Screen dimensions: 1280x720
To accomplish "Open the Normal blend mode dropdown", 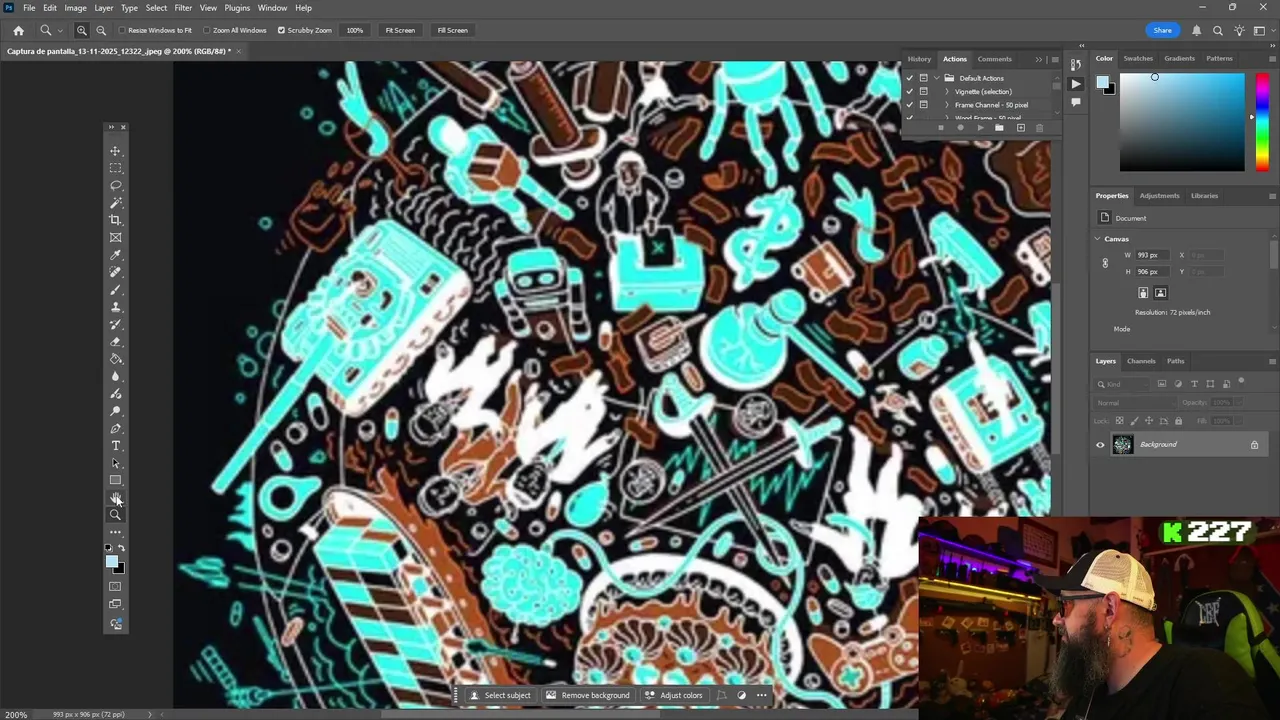I will pos(1134,403).
